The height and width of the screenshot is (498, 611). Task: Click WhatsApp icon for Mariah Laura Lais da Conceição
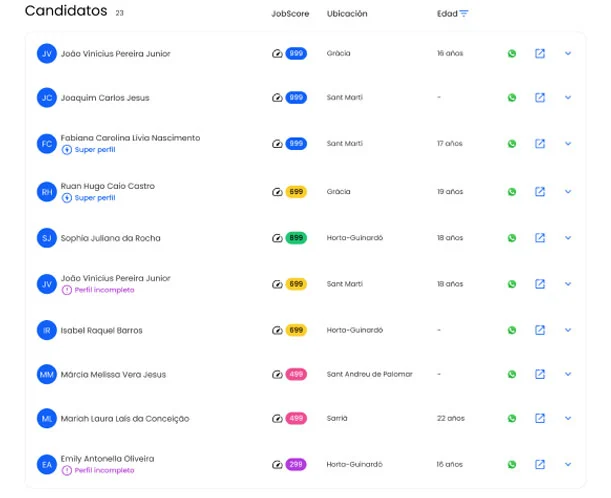[512, 419]
